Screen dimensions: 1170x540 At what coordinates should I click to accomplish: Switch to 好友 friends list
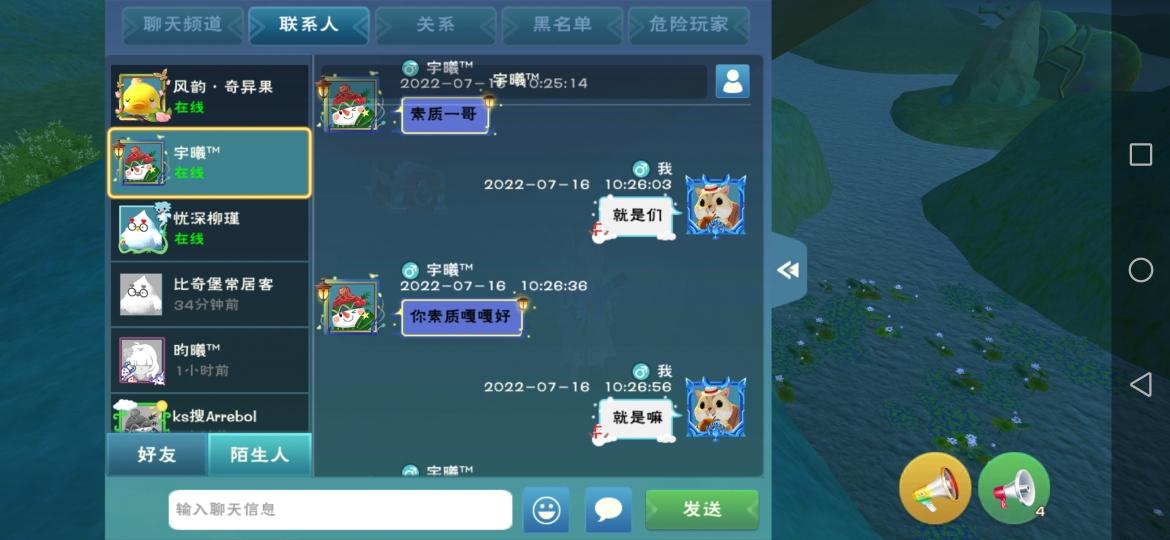pos(157,454)
